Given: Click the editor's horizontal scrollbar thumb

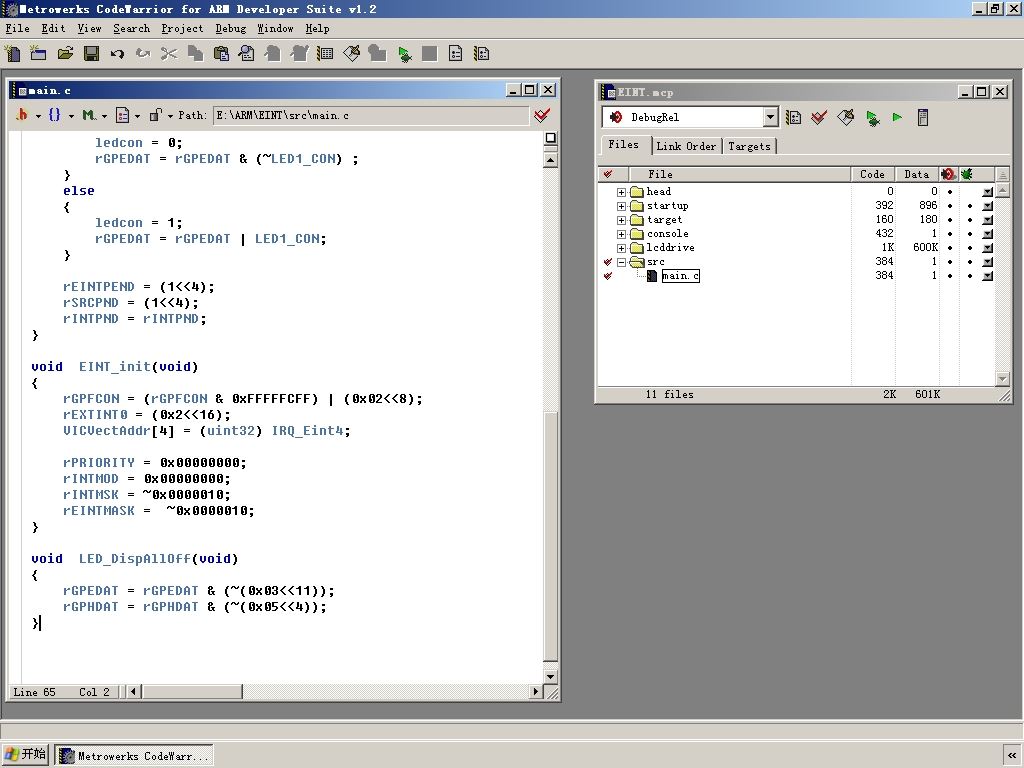Looking at the screenshot, I should click(x=193, y=692).
